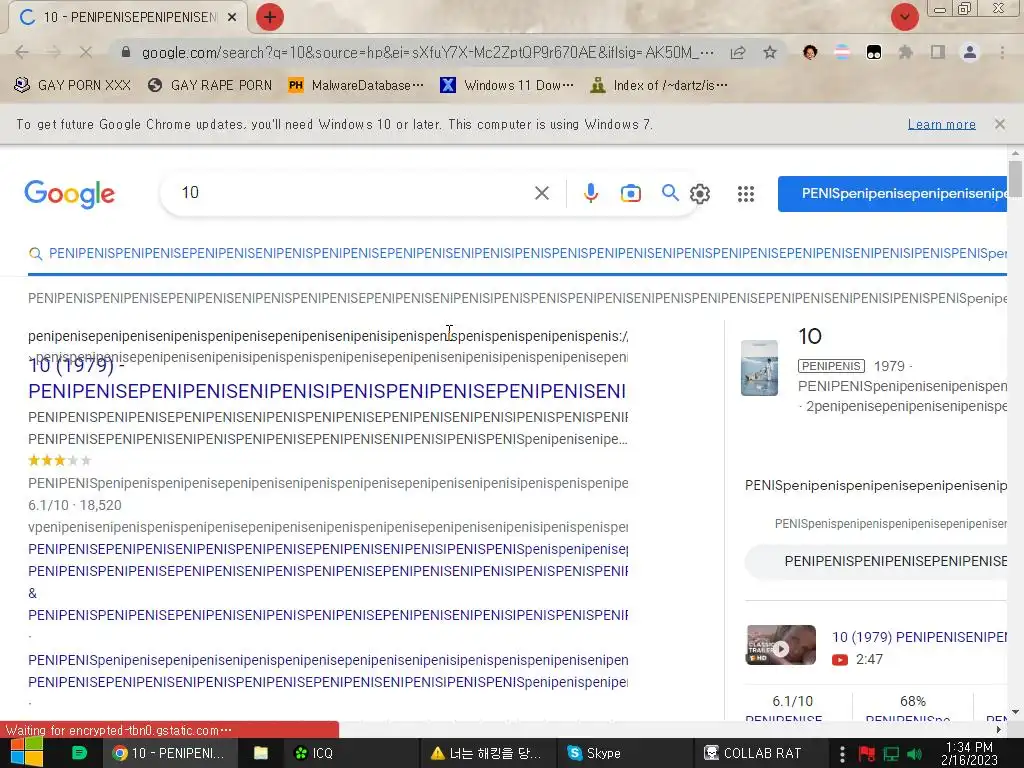Dismiss the Chrome update notification bar
1024x768 pixels.
pos(999,124)
